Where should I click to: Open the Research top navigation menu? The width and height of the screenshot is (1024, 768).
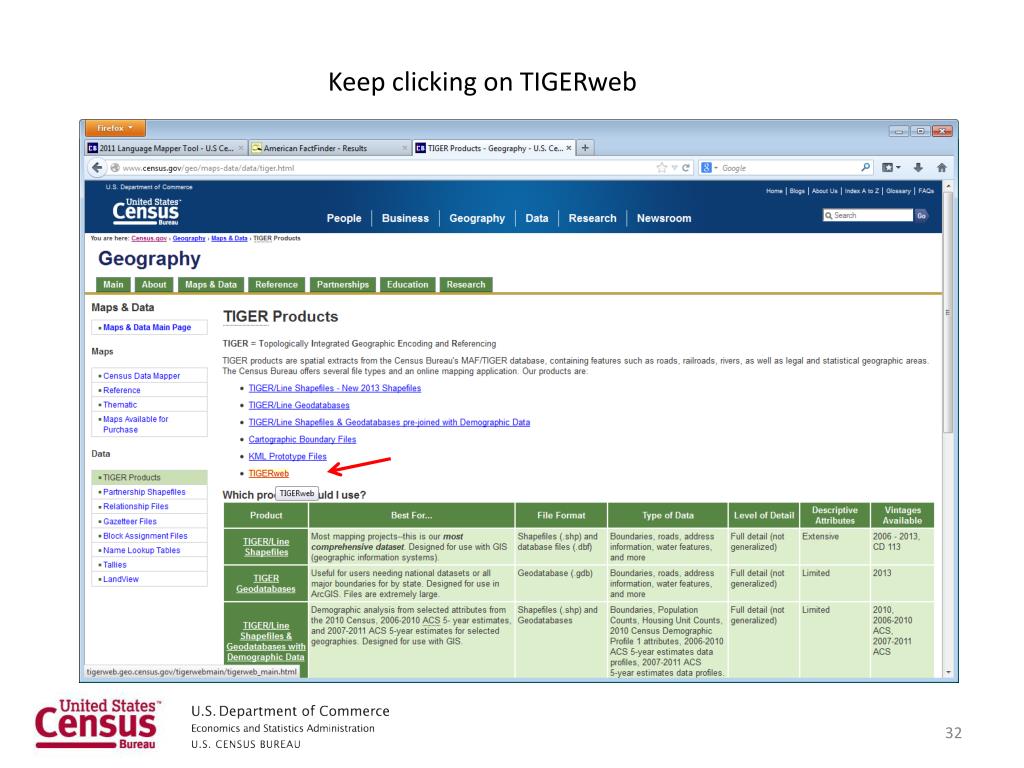(x=592, y=218)
